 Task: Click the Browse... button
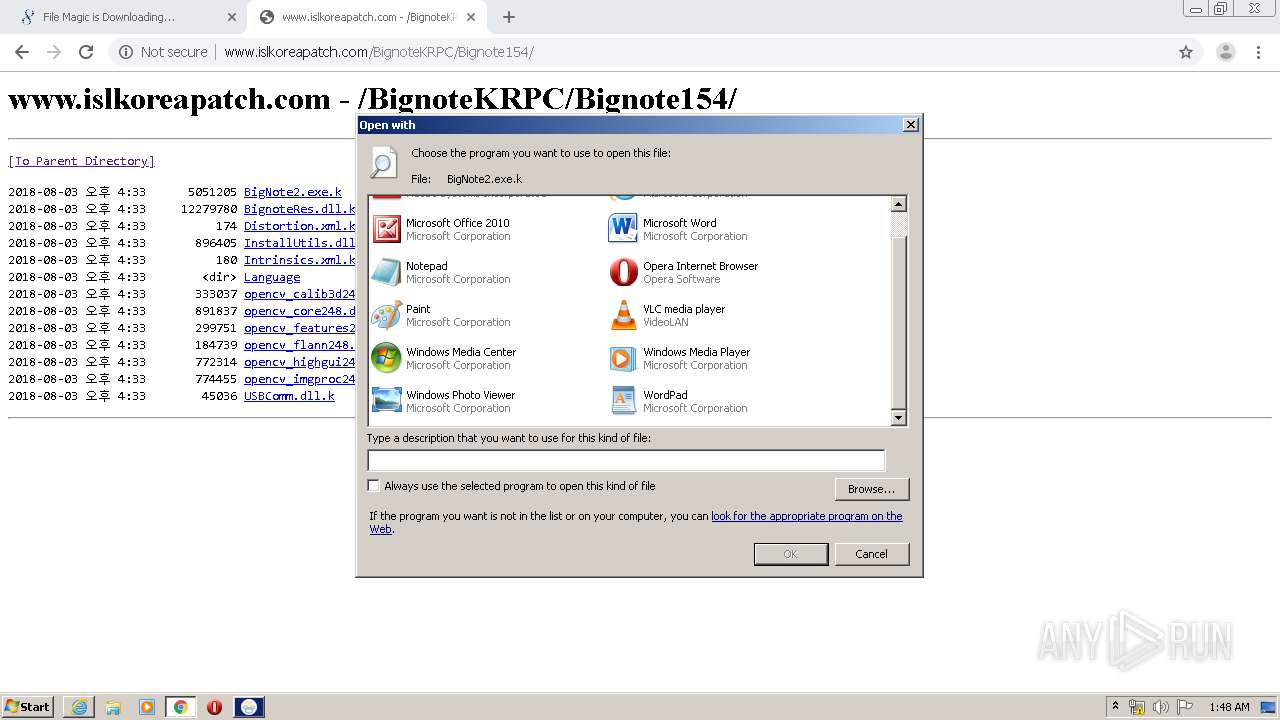click(871, 489)
